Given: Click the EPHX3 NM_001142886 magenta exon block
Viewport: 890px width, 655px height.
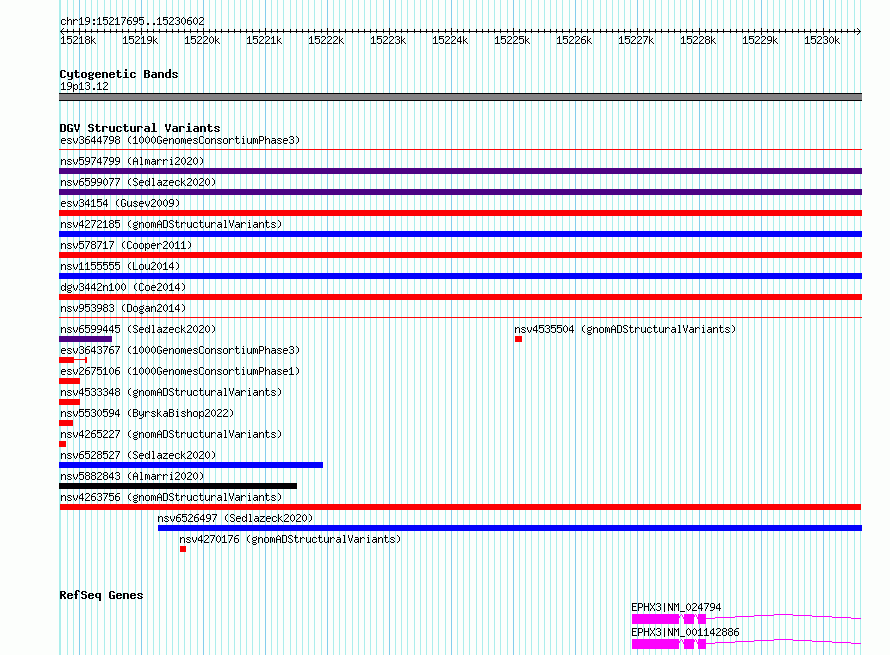Looking at the screenshot, I should click(x=656, y=644).
